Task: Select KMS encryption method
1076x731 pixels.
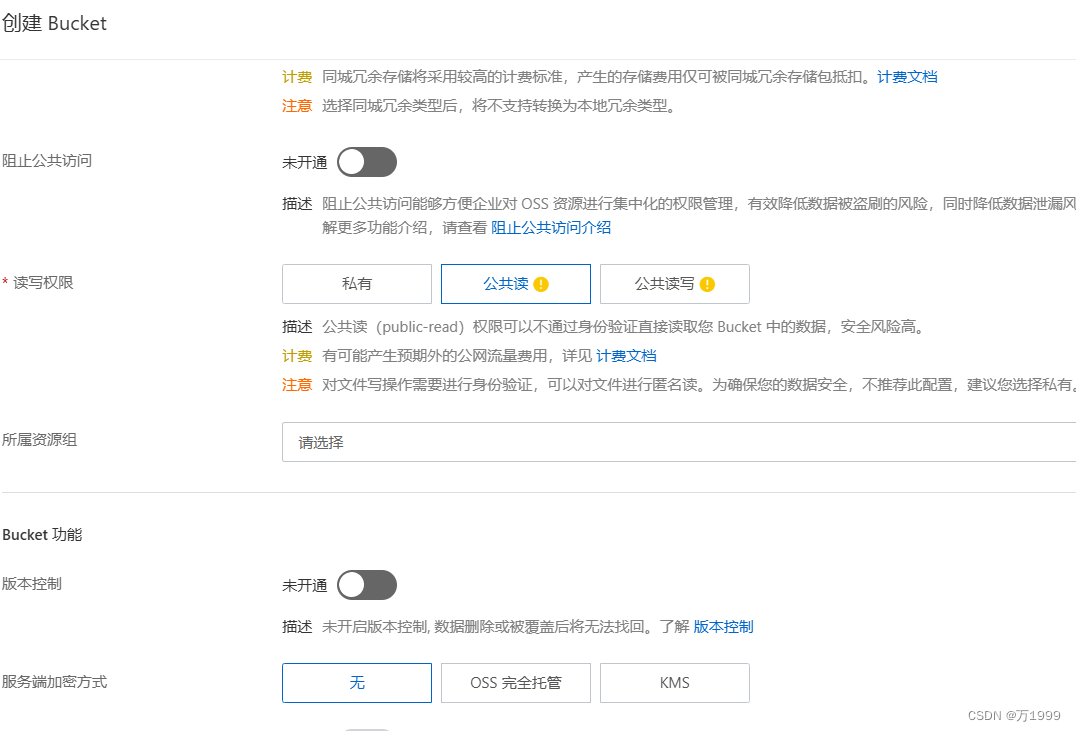Action: coord(675,683)
